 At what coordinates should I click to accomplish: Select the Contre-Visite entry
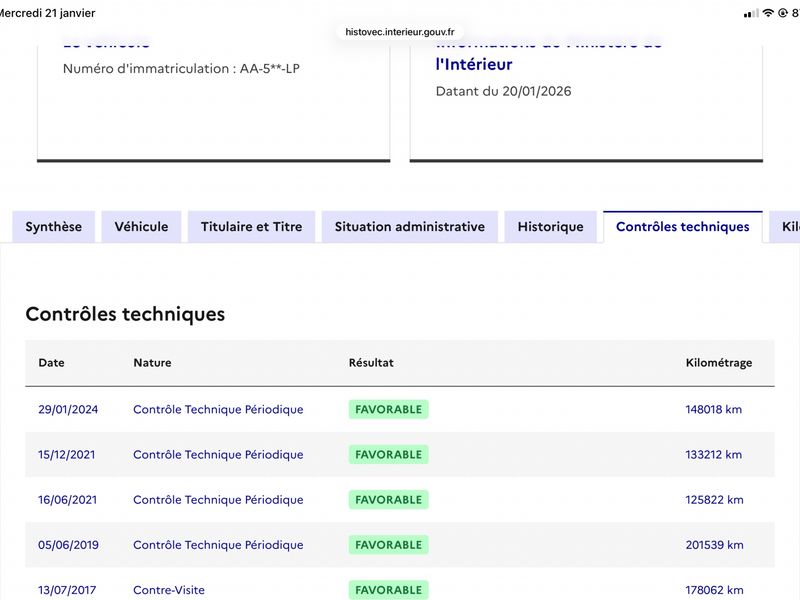[x=169, y=590]
